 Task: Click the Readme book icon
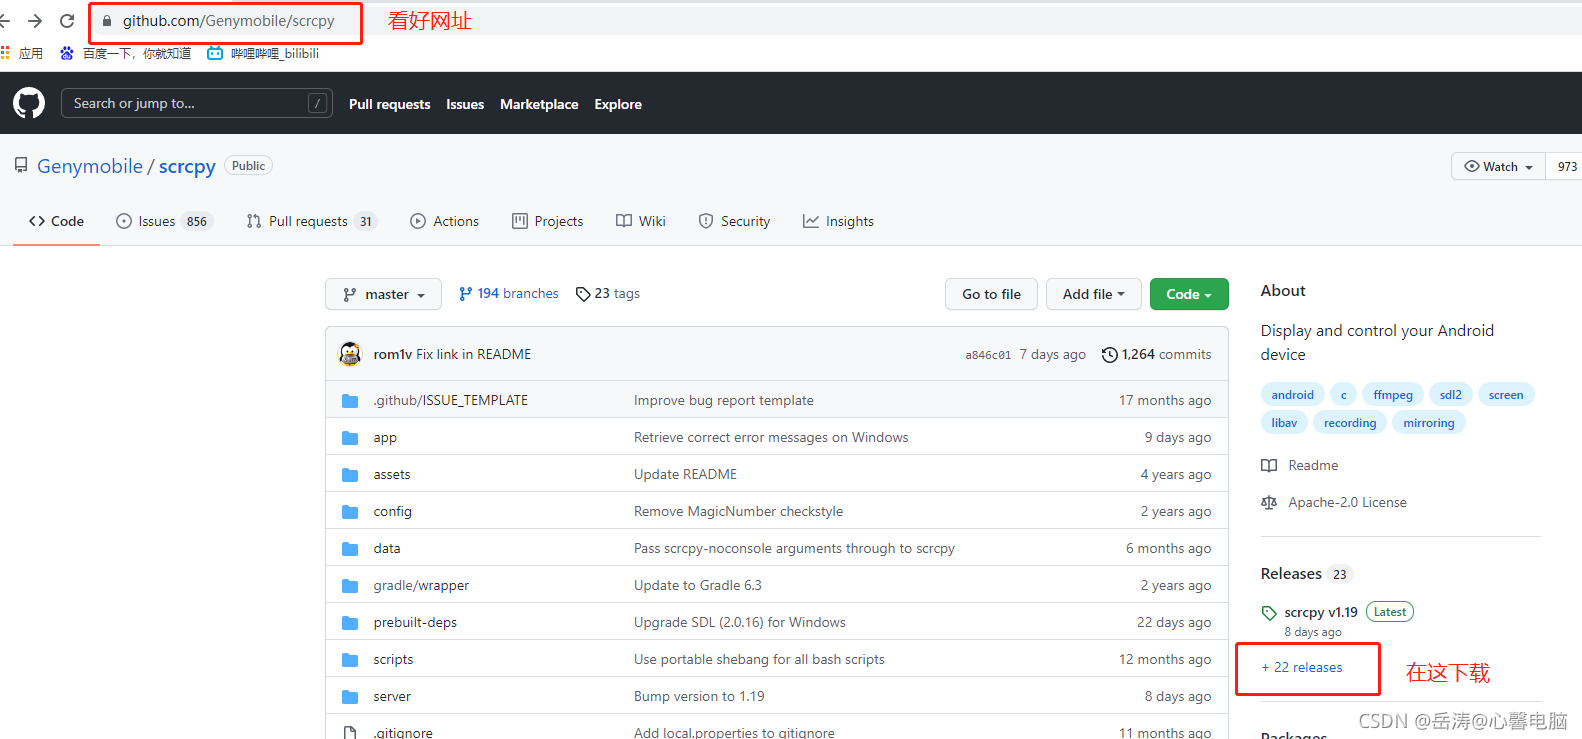tap(1269, 465)
